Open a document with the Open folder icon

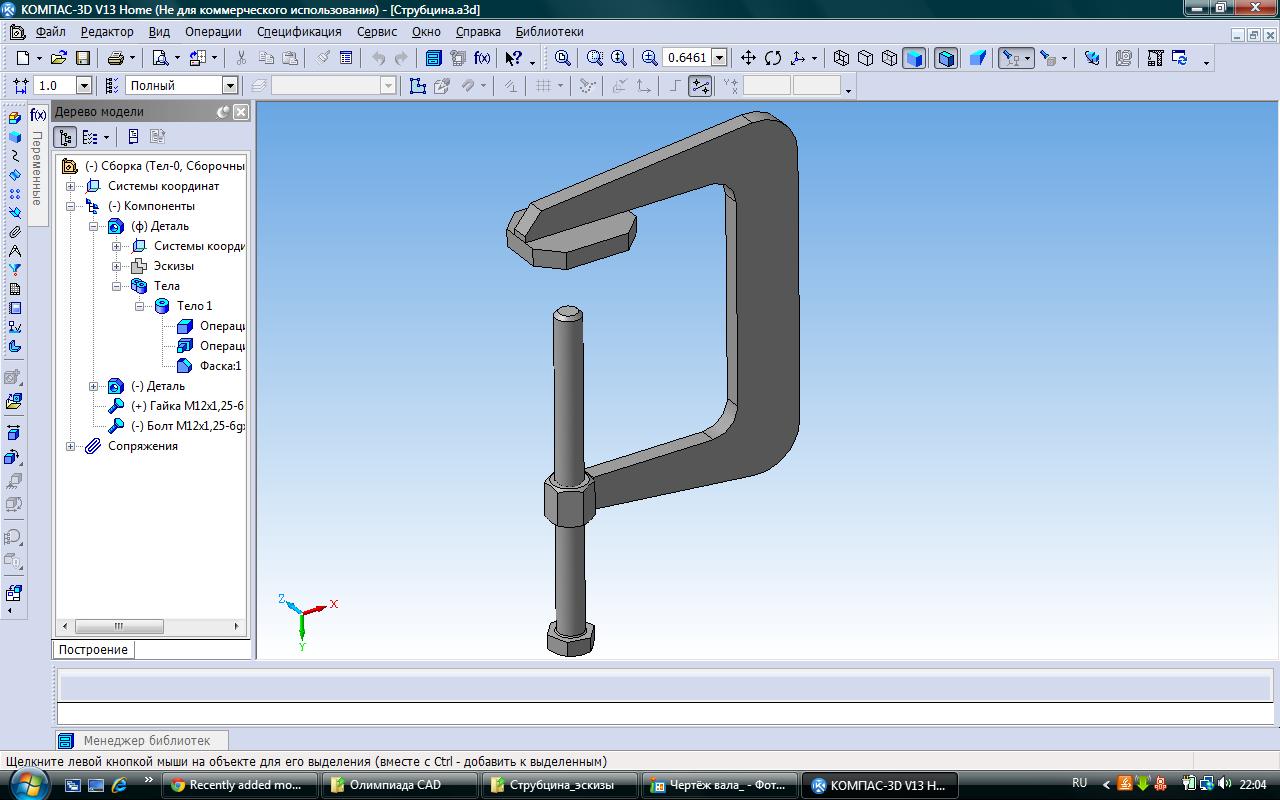click(x=59, y=58)
